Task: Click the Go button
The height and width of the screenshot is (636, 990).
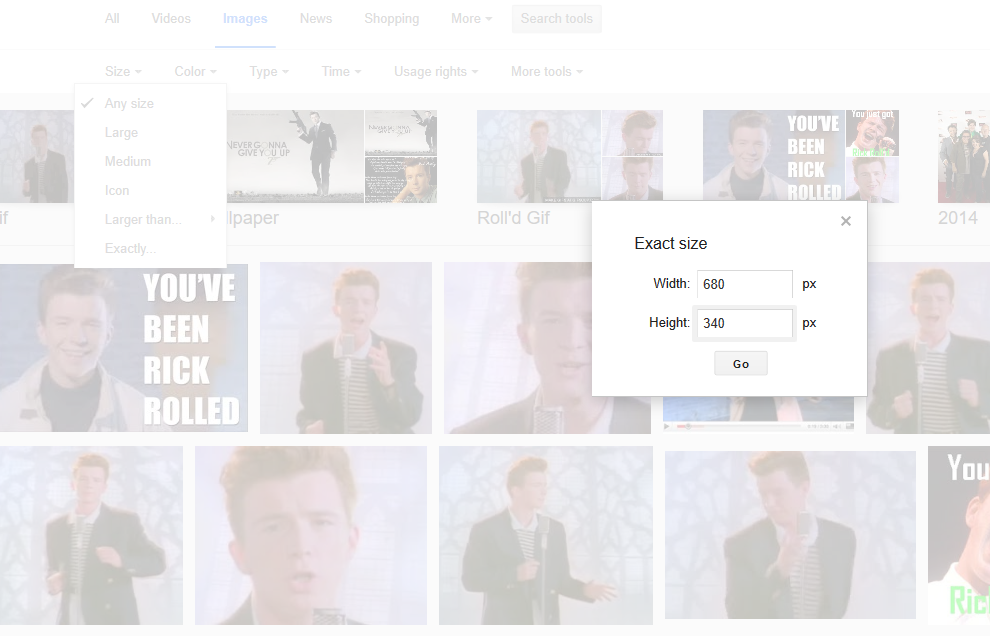Action: tap(741, 364)
